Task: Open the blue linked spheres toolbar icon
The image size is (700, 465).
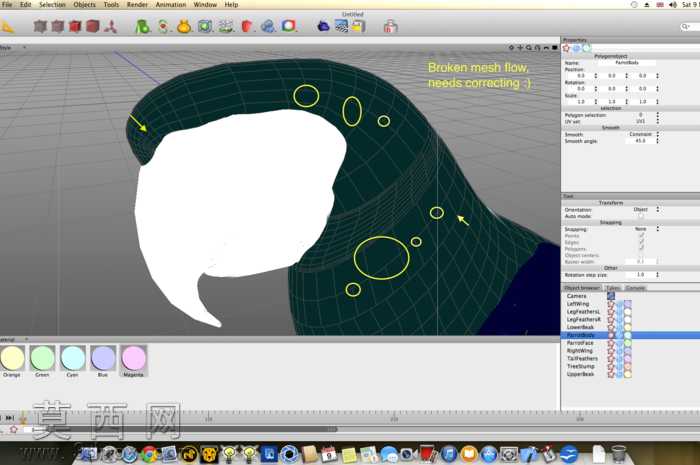Action: [x=268, y=26]
